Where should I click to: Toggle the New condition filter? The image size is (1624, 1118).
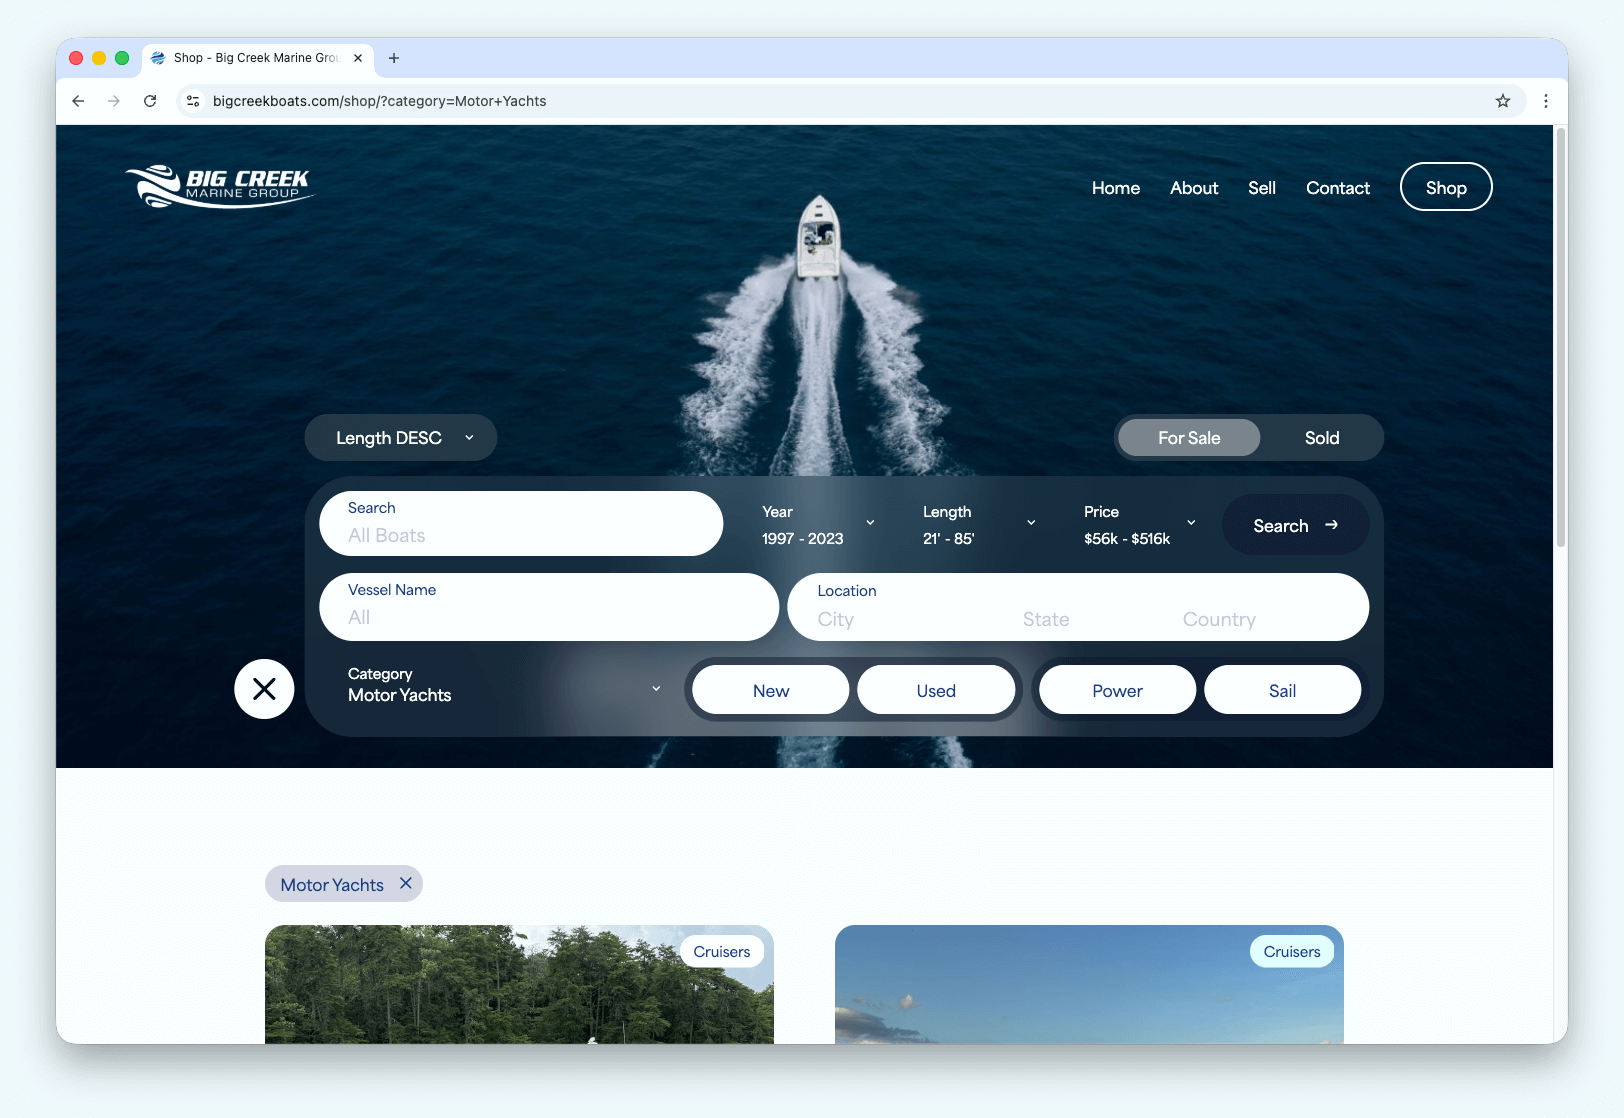[770, 691]
